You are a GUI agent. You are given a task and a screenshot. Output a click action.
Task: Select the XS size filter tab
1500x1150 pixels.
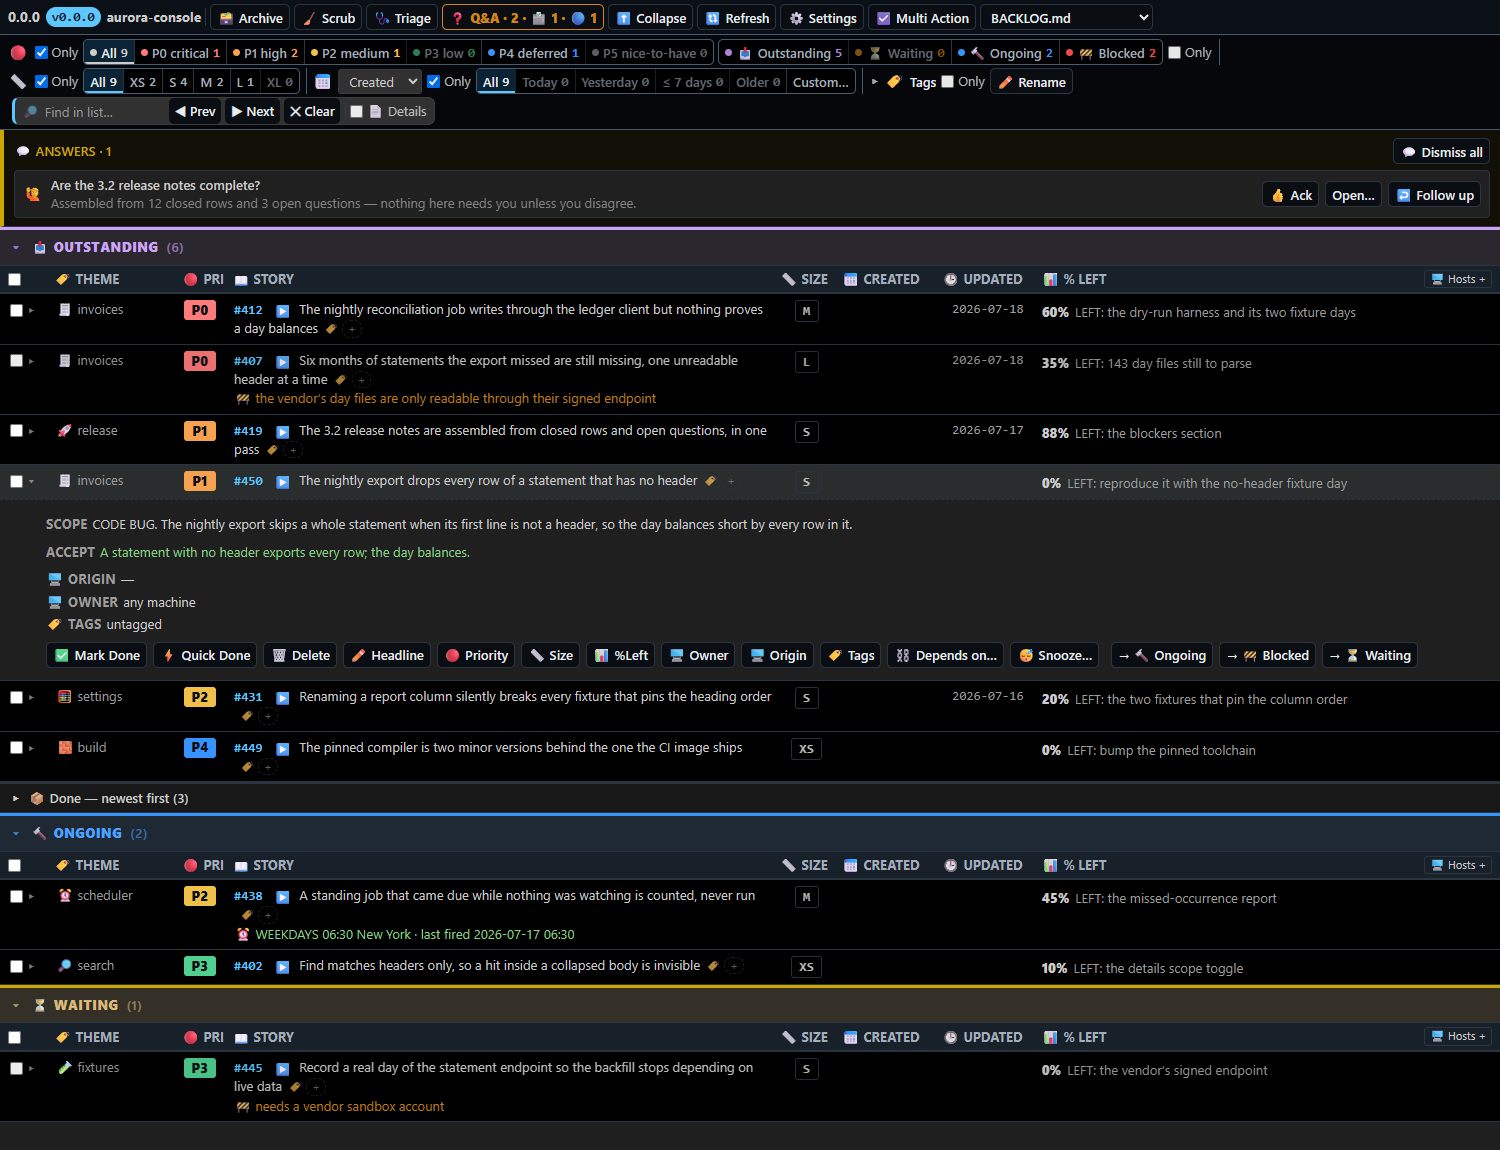(x=143, y=82)
